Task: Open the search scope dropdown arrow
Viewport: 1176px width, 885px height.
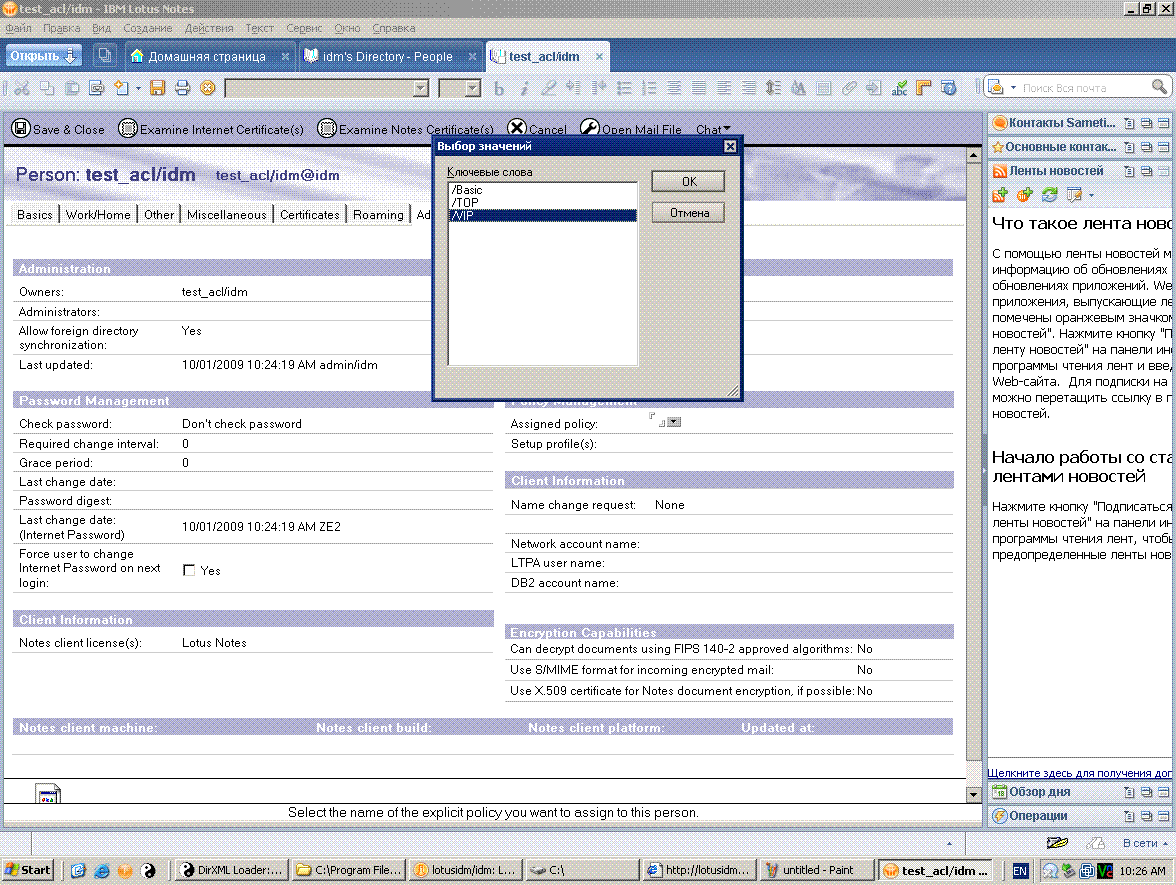Action: [1013, 88]
